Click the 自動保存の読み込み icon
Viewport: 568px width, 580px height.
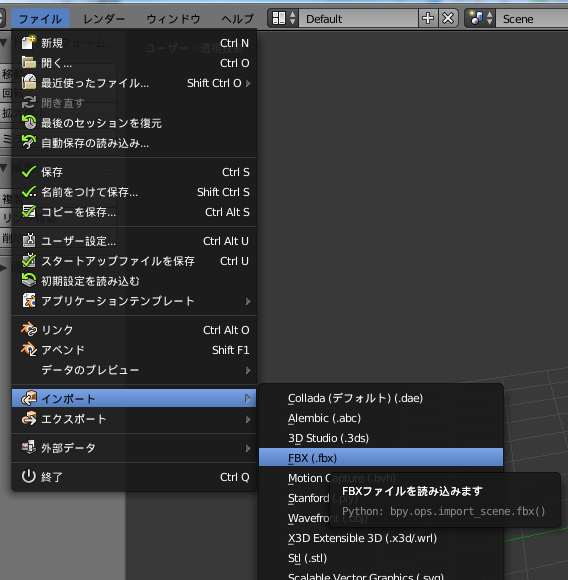tap(28, 142)
